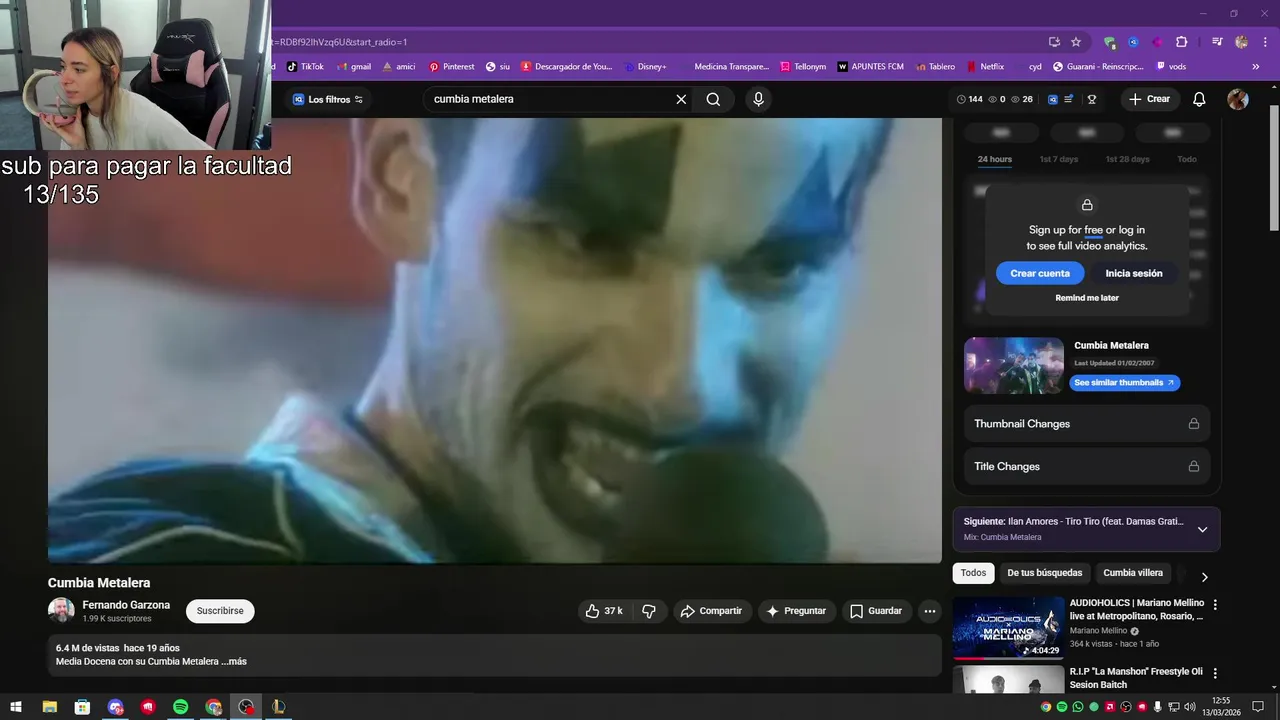Viewport: 1280px width, 720px height.
Task: Click the 'Inicia sesión' button
Action: (1134, 273)
